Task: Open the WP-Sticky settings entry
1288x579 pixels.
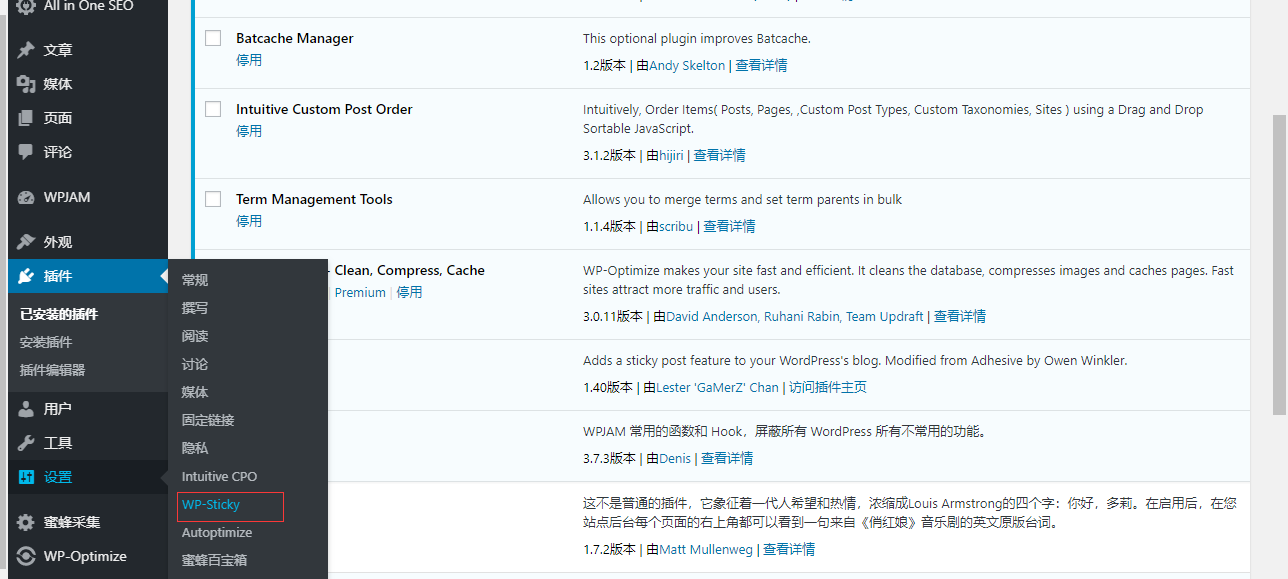Action: click(211, 504)
